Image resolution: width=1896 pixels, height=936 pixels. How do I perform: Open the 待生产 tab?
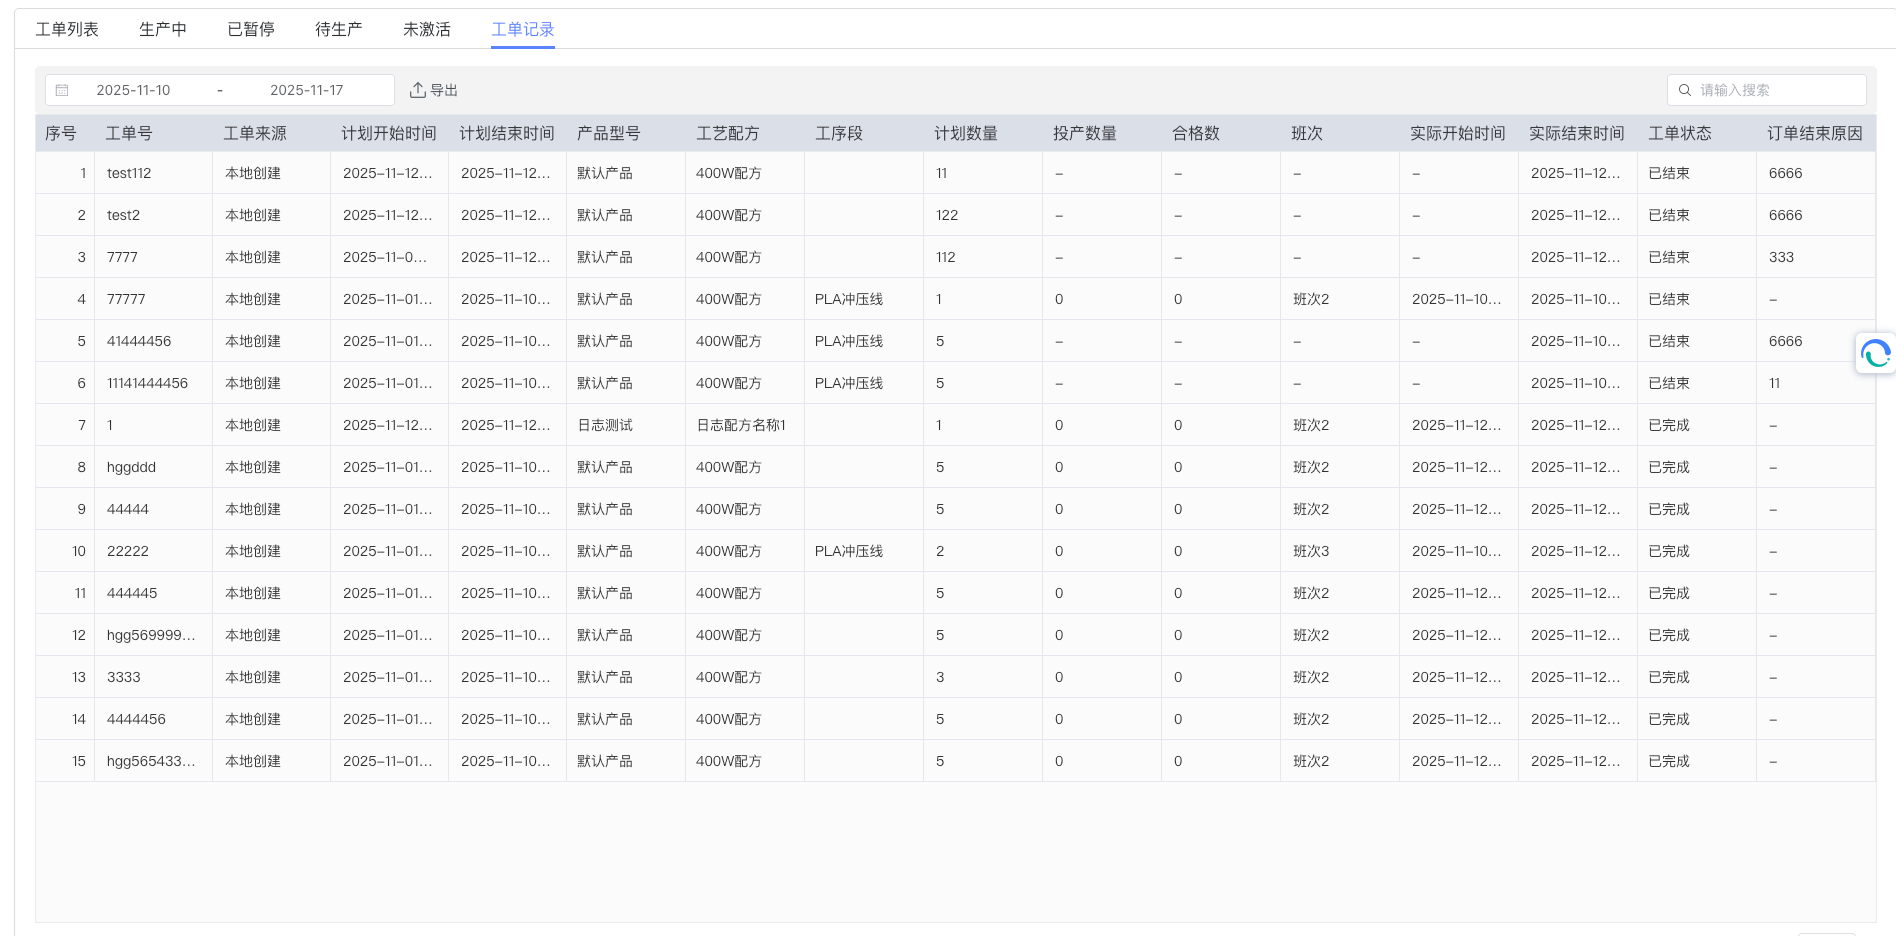(338, 29)
